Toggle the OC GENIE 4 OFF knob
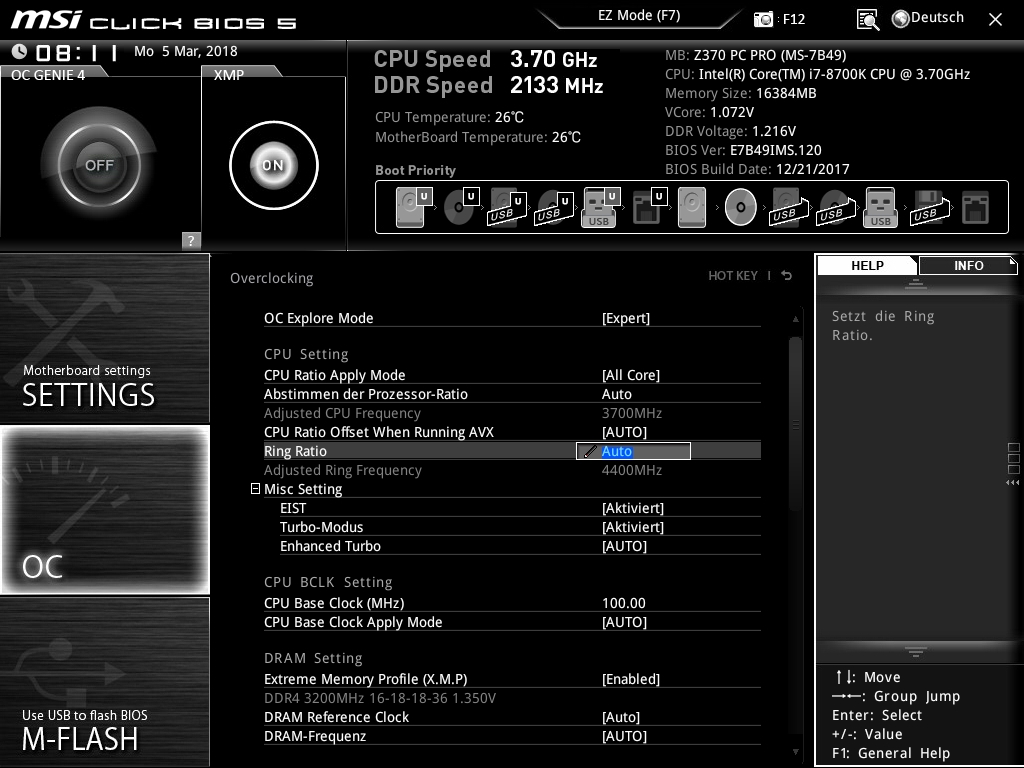1024x768 pixels. pos(99,165)
